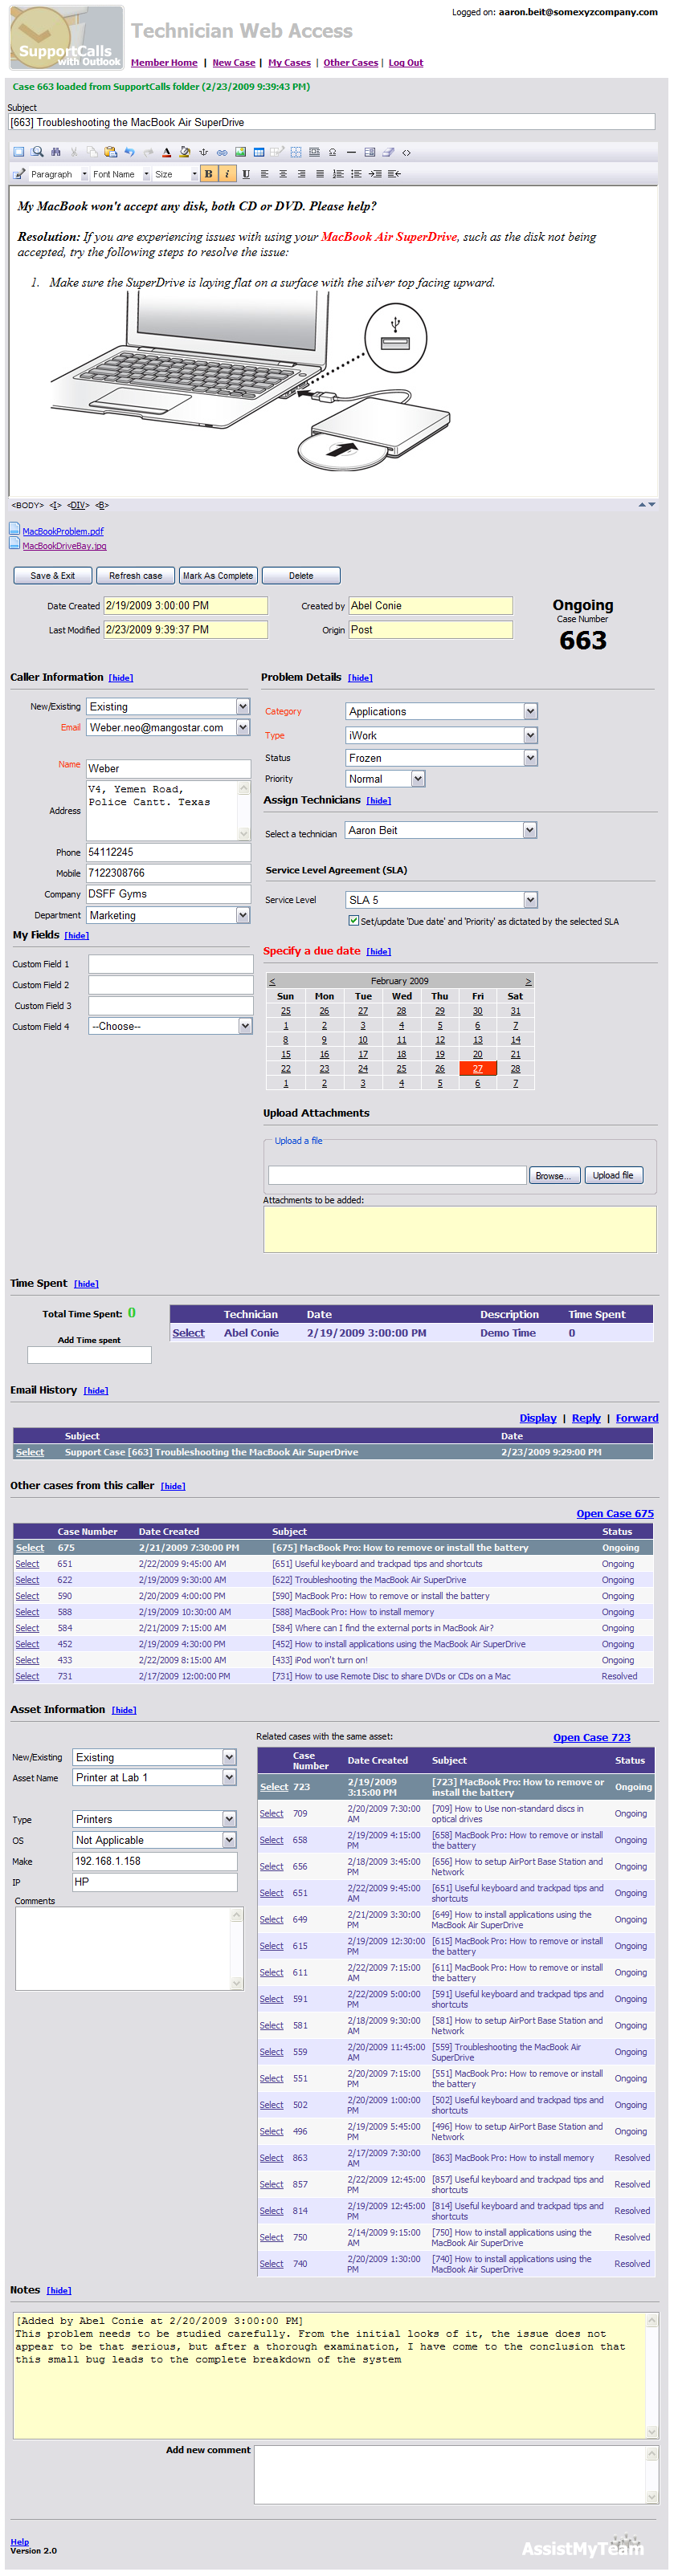Click the Insert Hyperlink chain icon
674x2576 pixels.
(x=222, y=152)
